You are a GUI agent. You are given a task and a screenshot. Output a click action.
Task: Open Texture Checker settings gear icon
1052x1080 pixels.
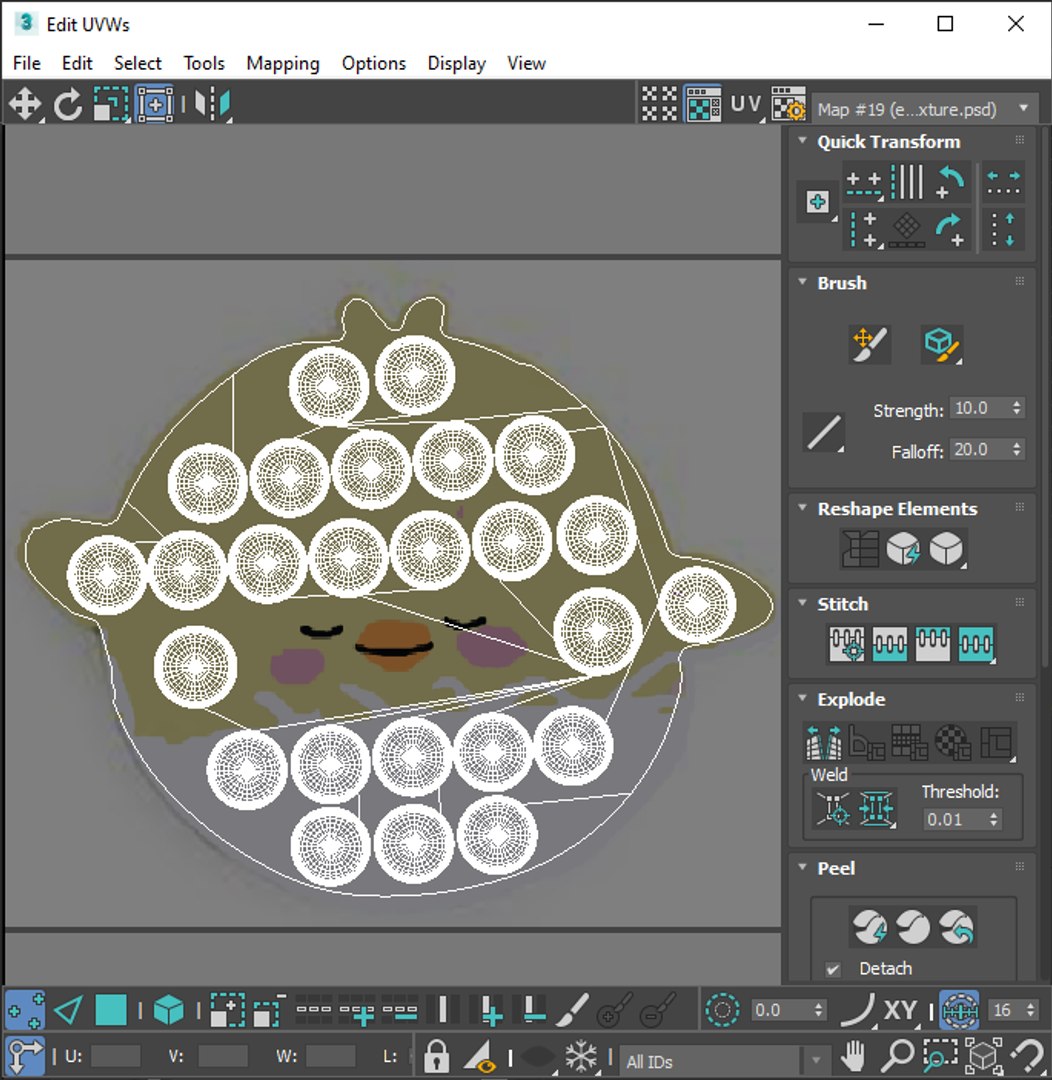point(788,105)
